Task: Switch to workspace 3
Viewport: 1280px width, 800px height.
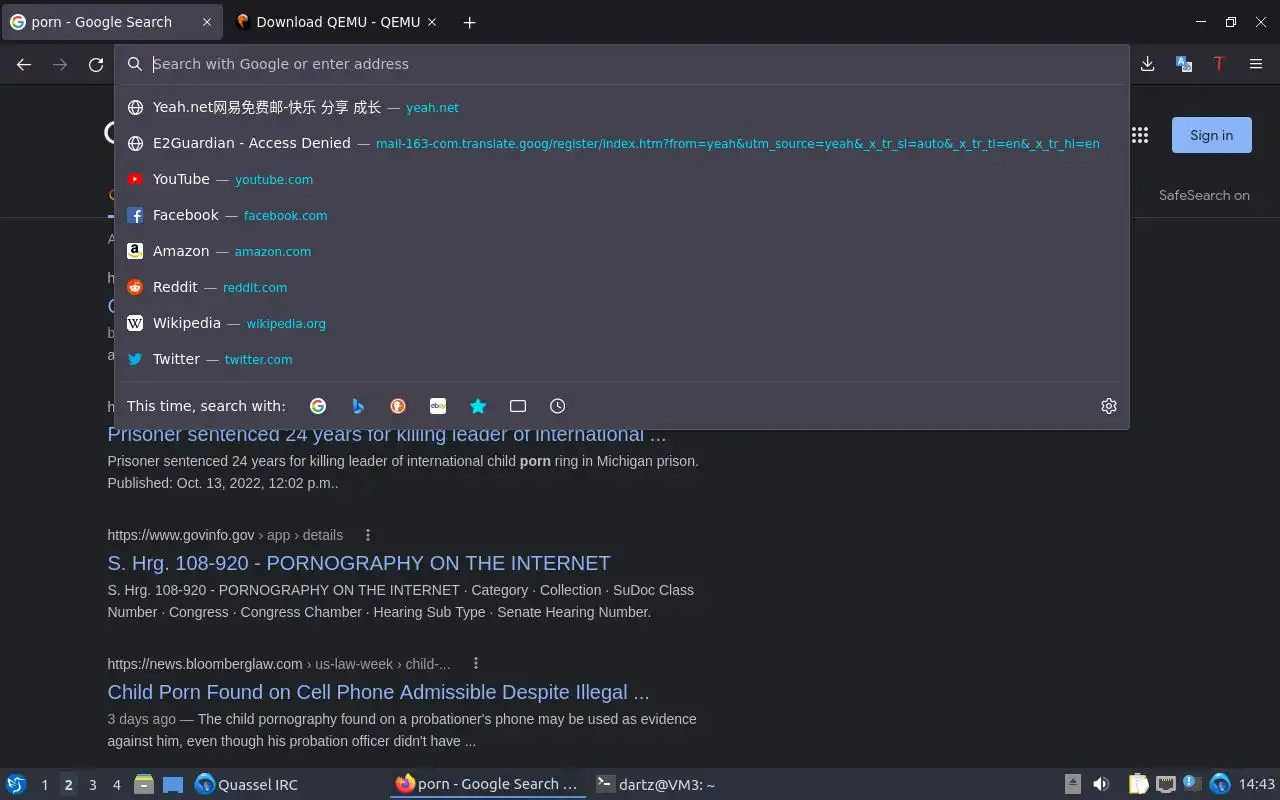Action: pos(93,785)
